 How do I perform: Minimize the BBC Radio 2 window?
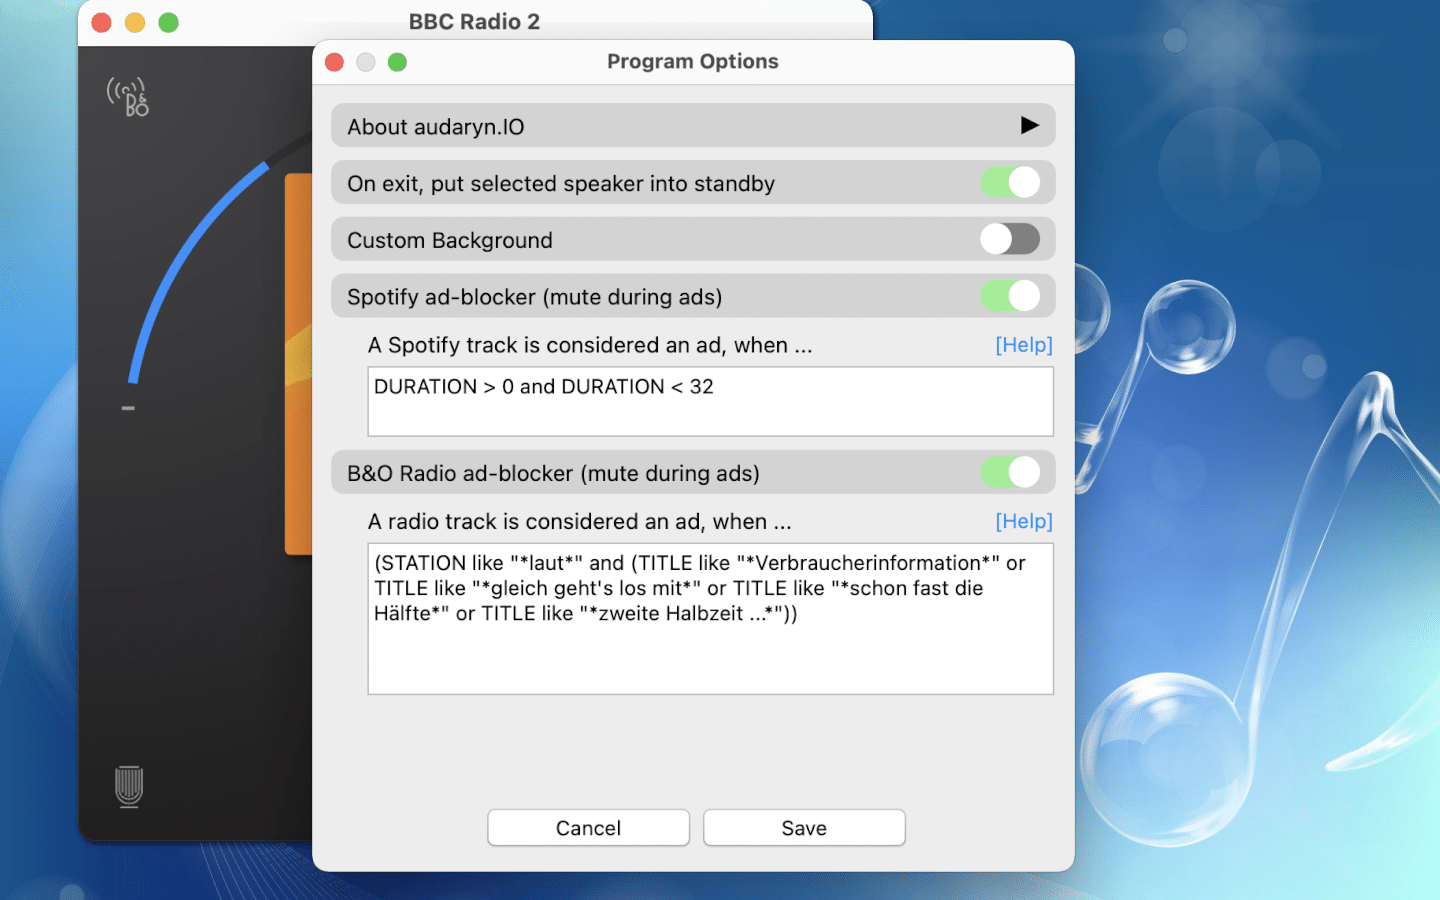click(135, 22)
